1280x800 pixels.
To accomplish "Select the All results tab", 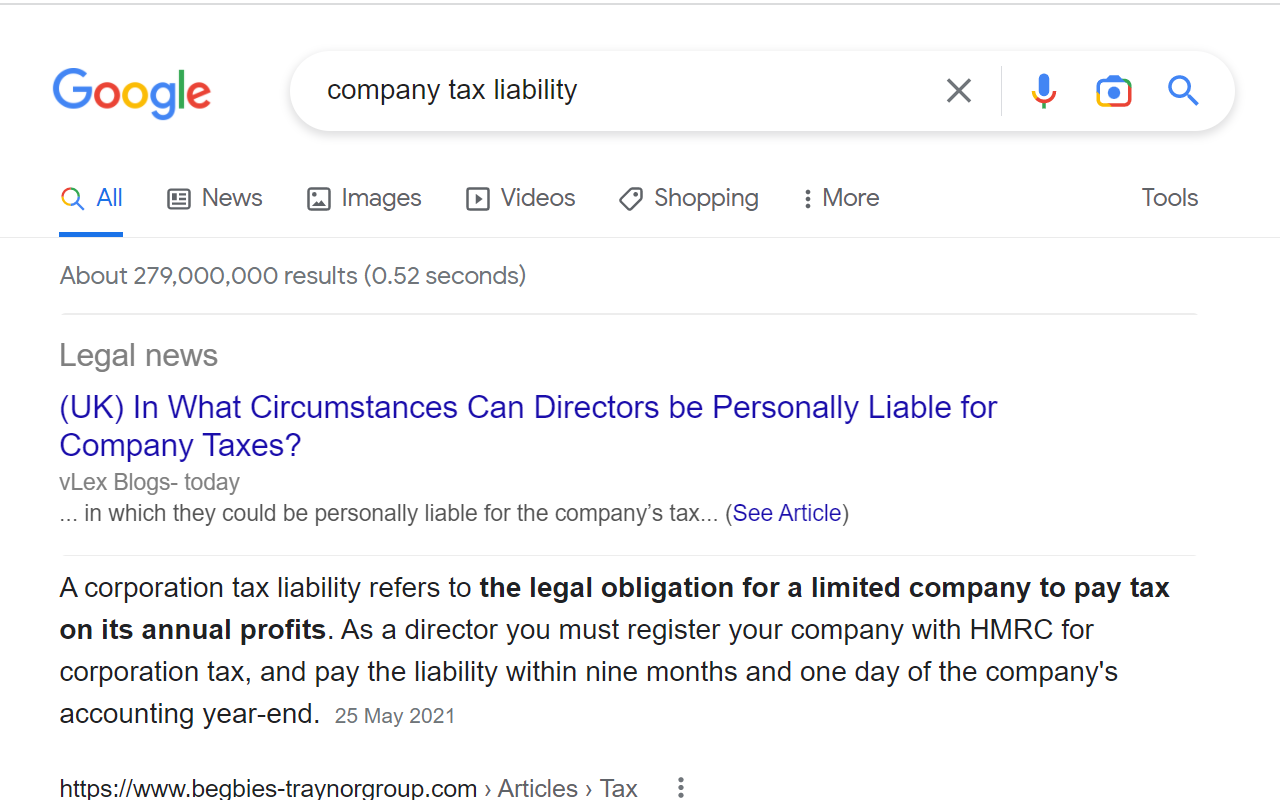I will [x=91, y=198].
